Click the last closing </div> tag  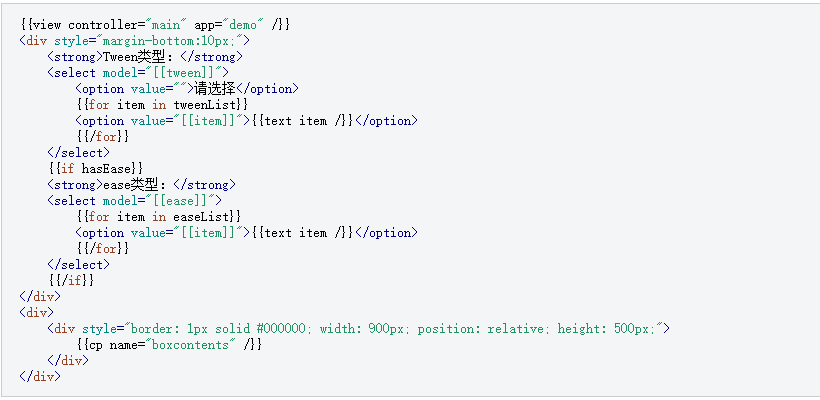coord(39,376)
